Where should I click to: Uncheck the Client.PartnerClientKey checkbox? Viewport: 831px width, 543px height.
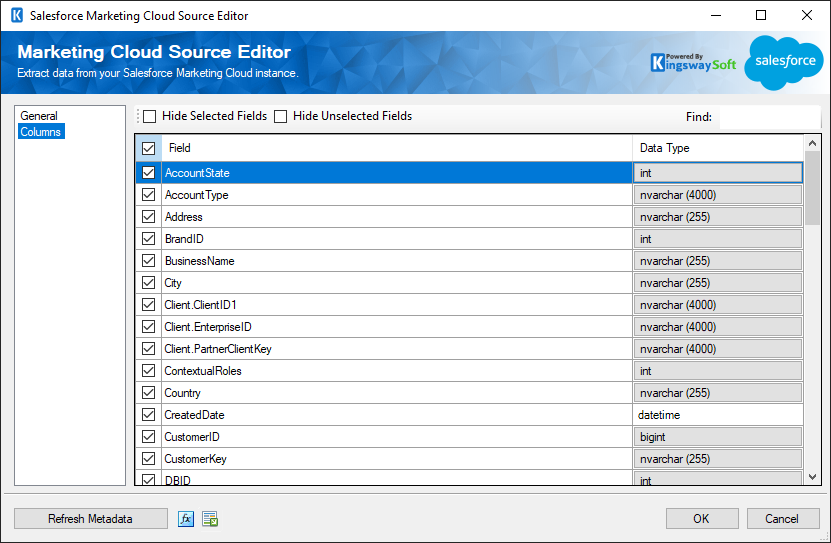click(148, 349)
